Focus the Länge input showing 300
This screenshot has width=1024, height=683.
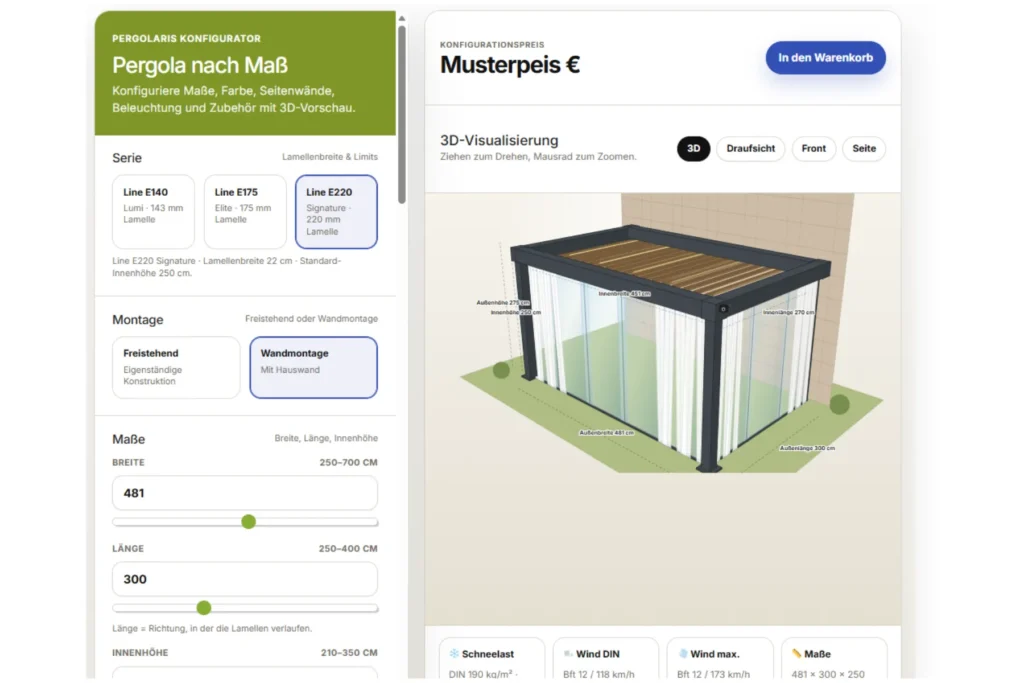(x=245, y=579)
